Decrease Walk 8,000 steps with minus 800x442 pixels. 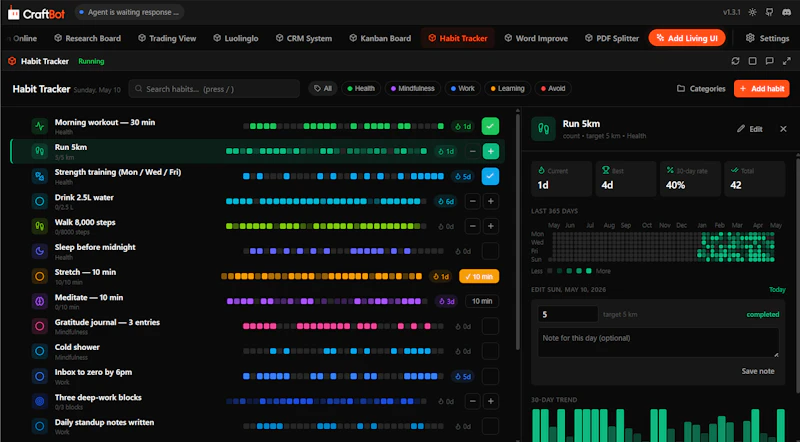(472, 226)
